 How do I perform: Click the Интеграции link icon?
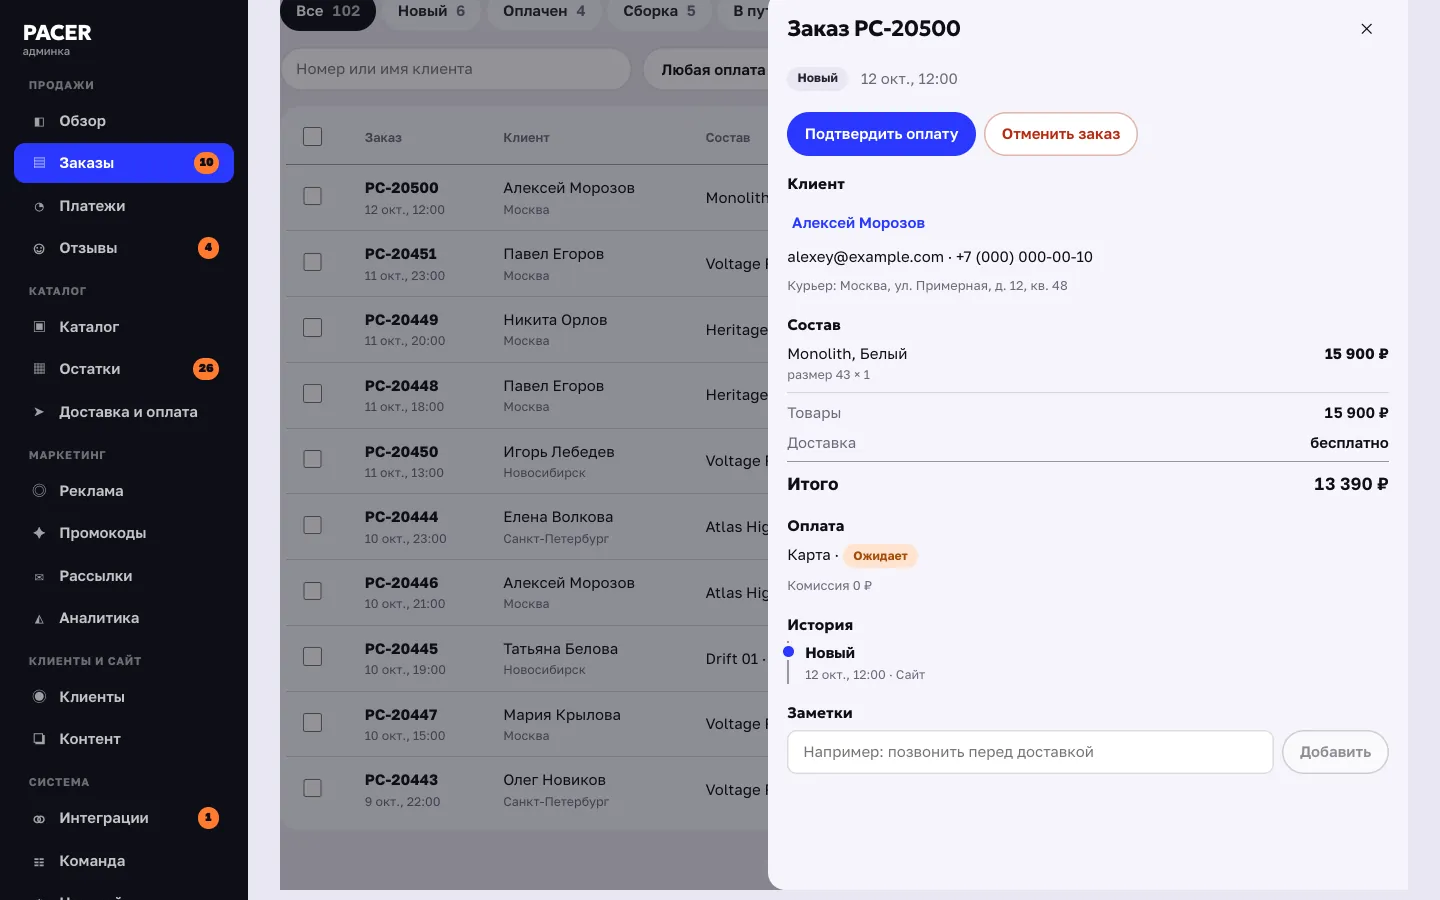pos(39,819)
